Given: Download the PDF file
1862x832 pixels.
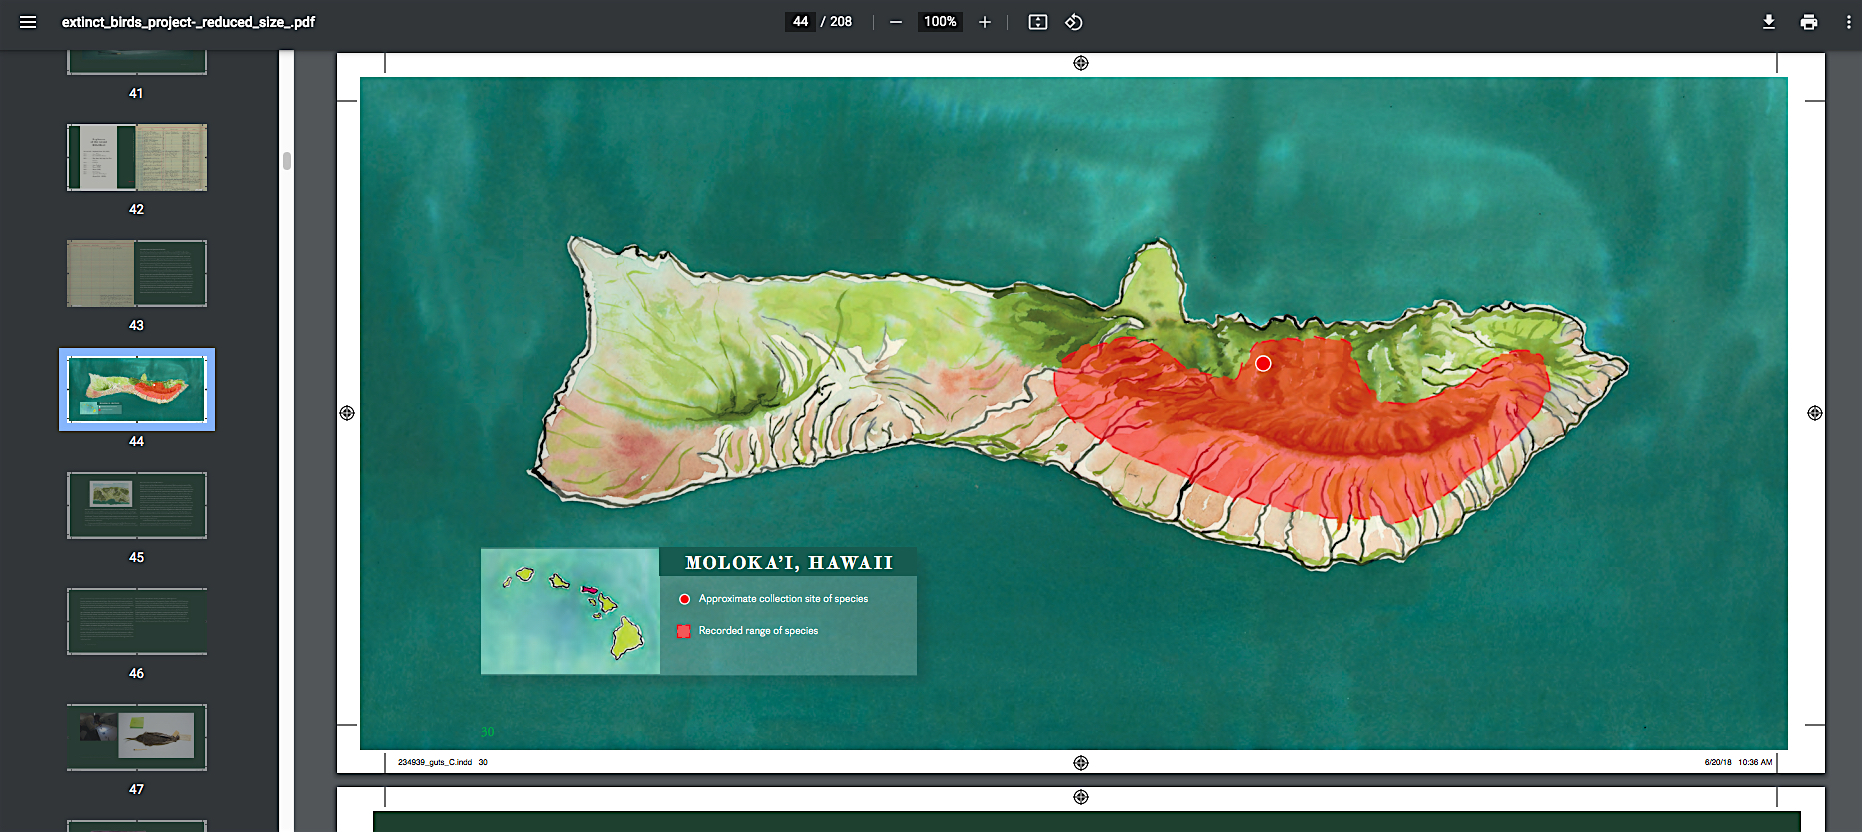Looking at the screenshot, I should coord(1769,22).
